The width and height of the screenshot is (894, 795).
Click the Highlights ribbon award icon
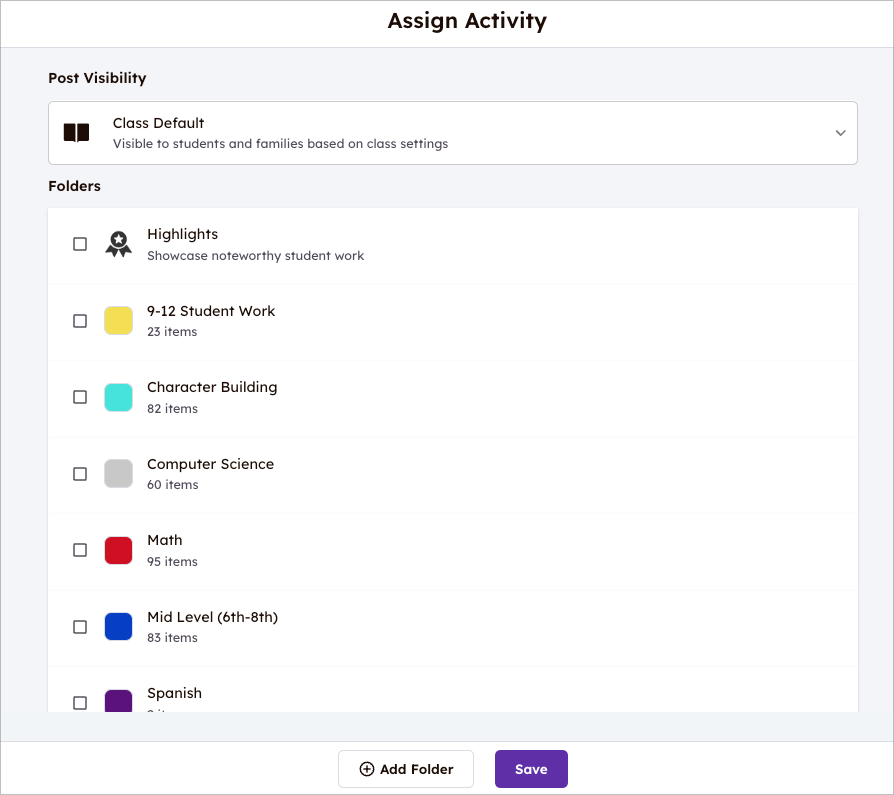tap(118, 243)
